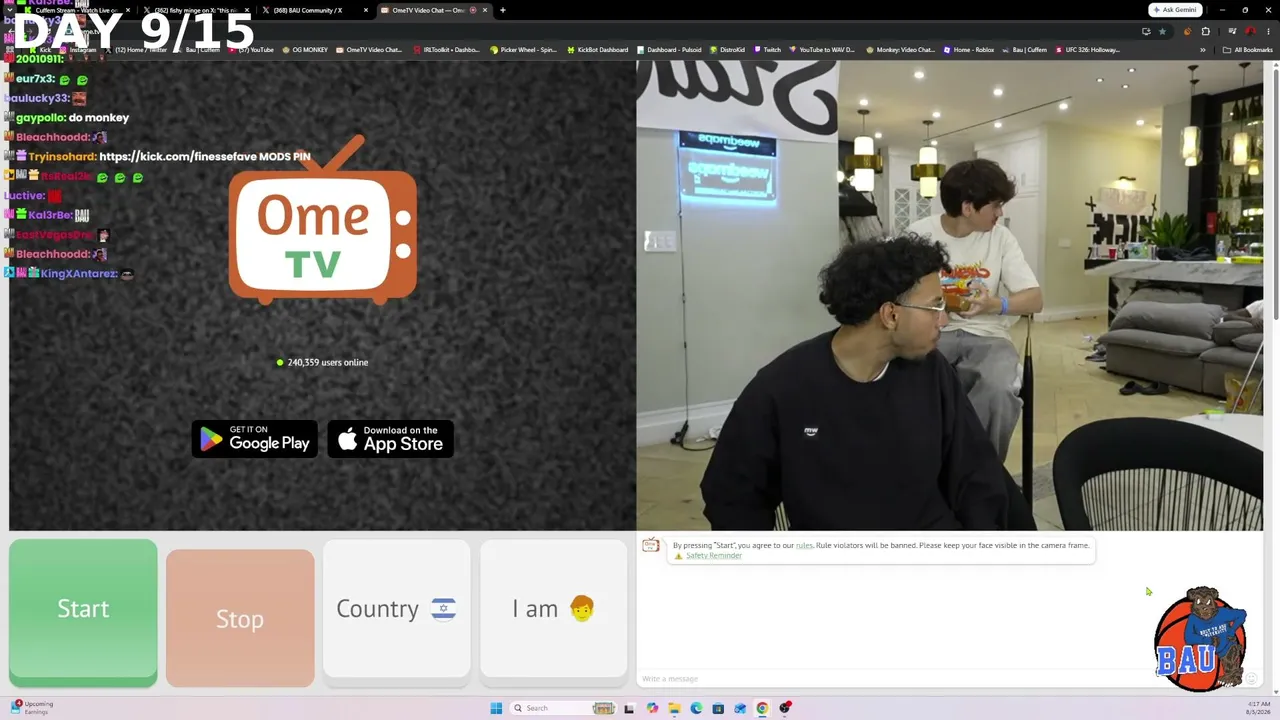This screenshot has height=720, width=1280.
Task: Open Google Chrome from the taskbar
Action: click(762, 708)
